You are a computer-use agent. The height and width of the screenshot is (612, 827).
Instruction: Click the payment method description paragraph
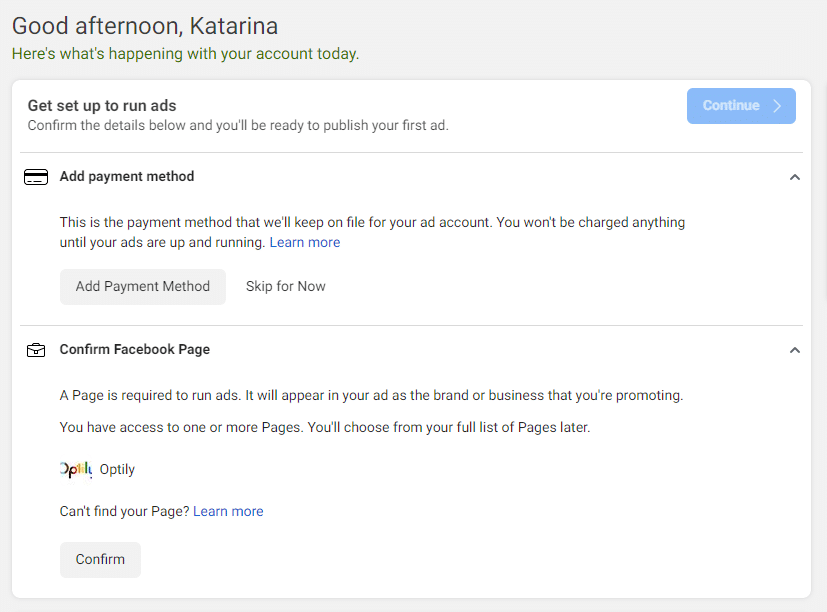point(372,232)
